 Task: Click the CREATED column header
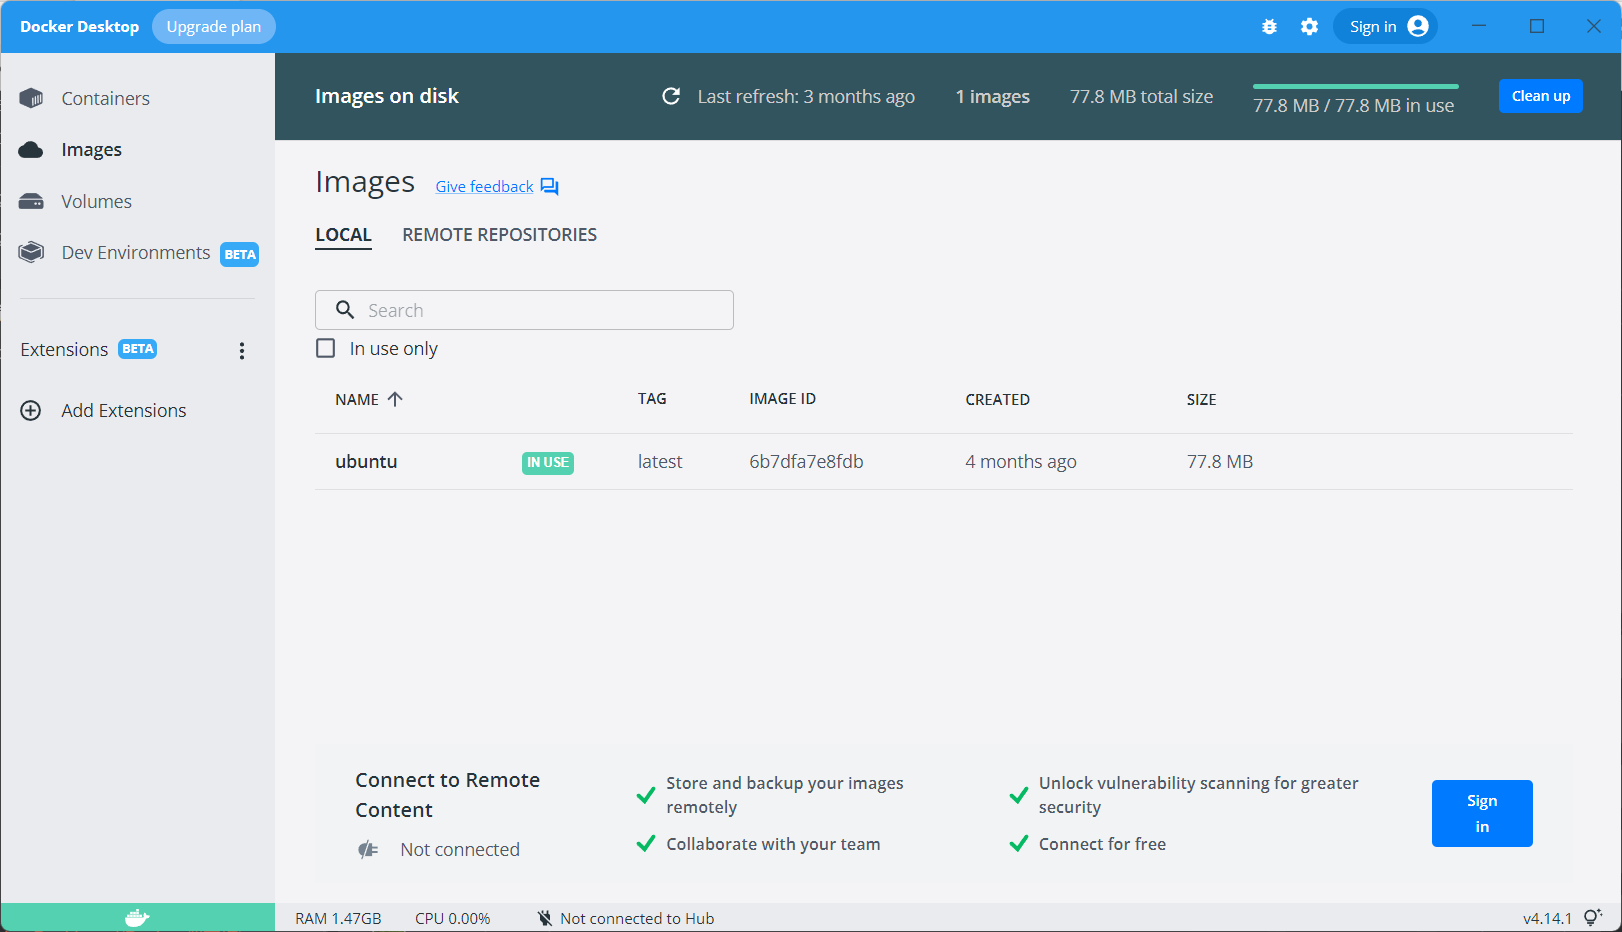997,399
